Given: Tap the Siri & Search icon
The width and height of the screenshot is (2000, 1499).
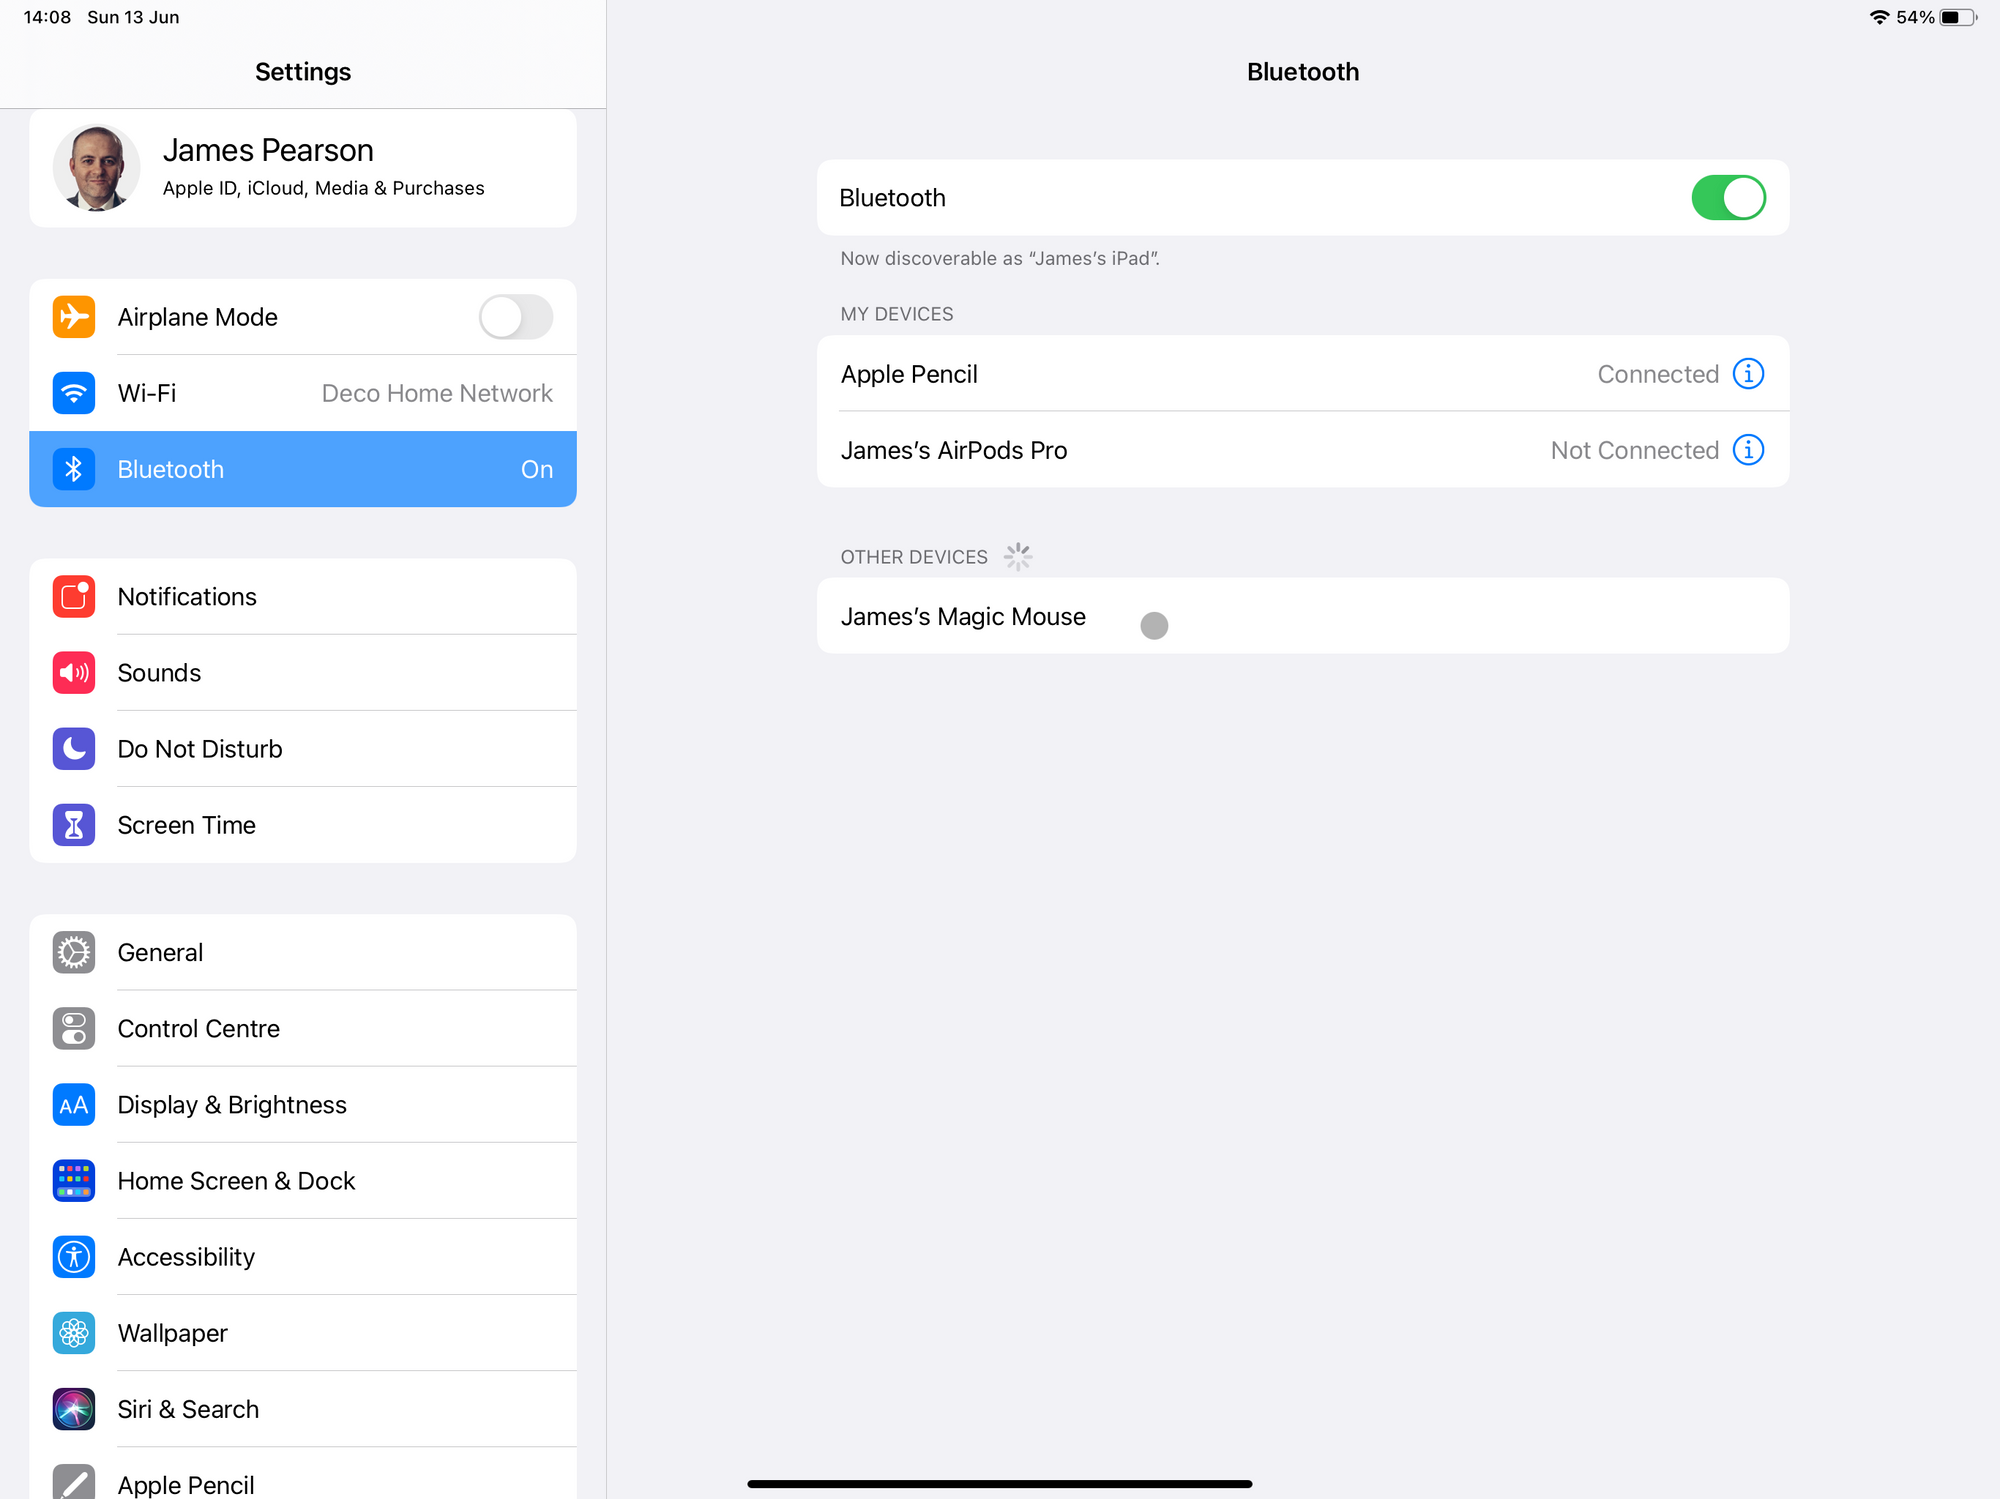Looking at the screenshot, I should (x=74, y=1409).
